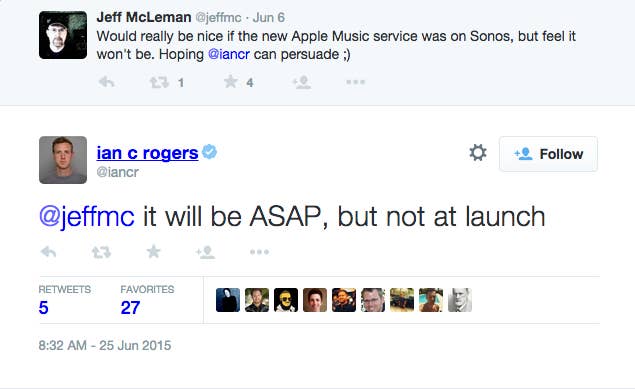Open tweet timestamp 8:32 AM - 25 Jun 2015

click(105, 345)
